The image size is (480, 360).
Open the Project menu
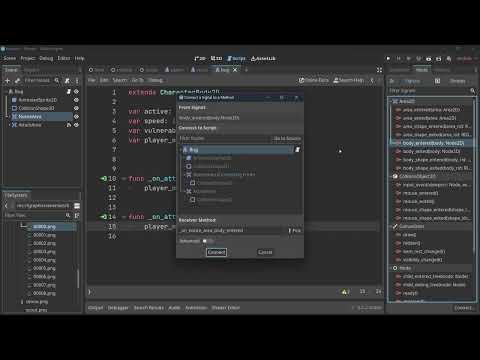coord(28,58)
